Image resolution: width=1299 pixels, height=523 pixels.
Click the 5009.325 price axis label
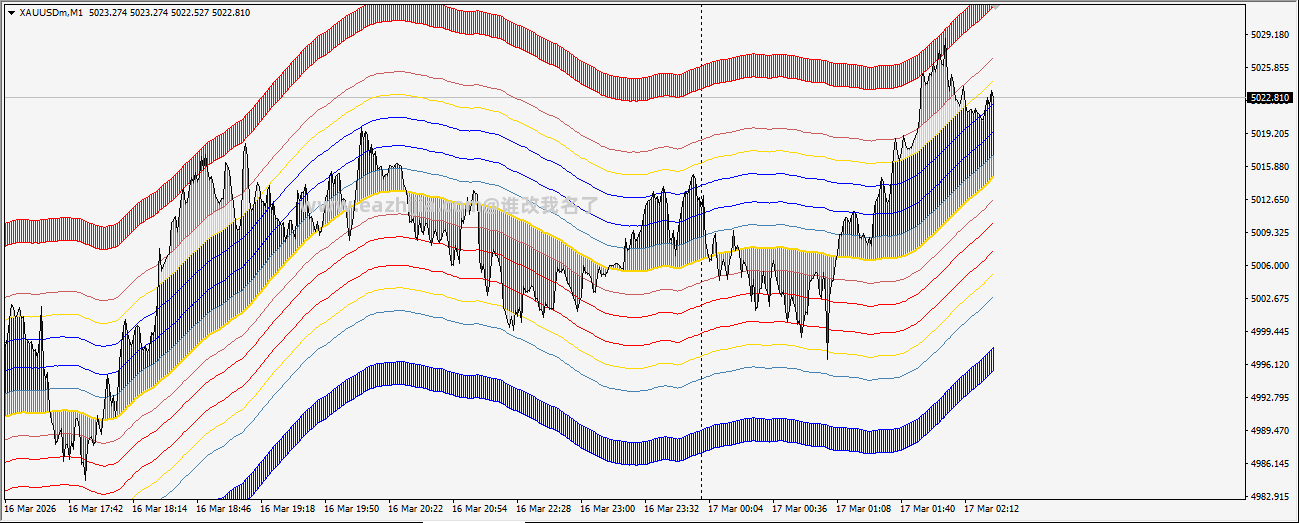(x=1268, y=233)
